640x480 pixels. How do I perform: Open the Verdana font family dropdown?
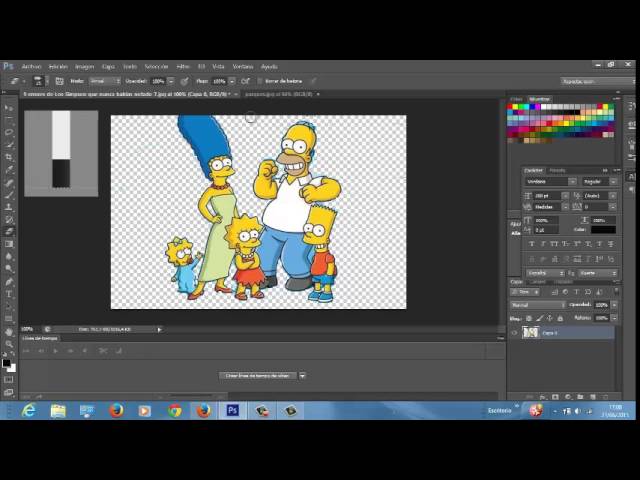pyautogui.click(x=572, y=182)
